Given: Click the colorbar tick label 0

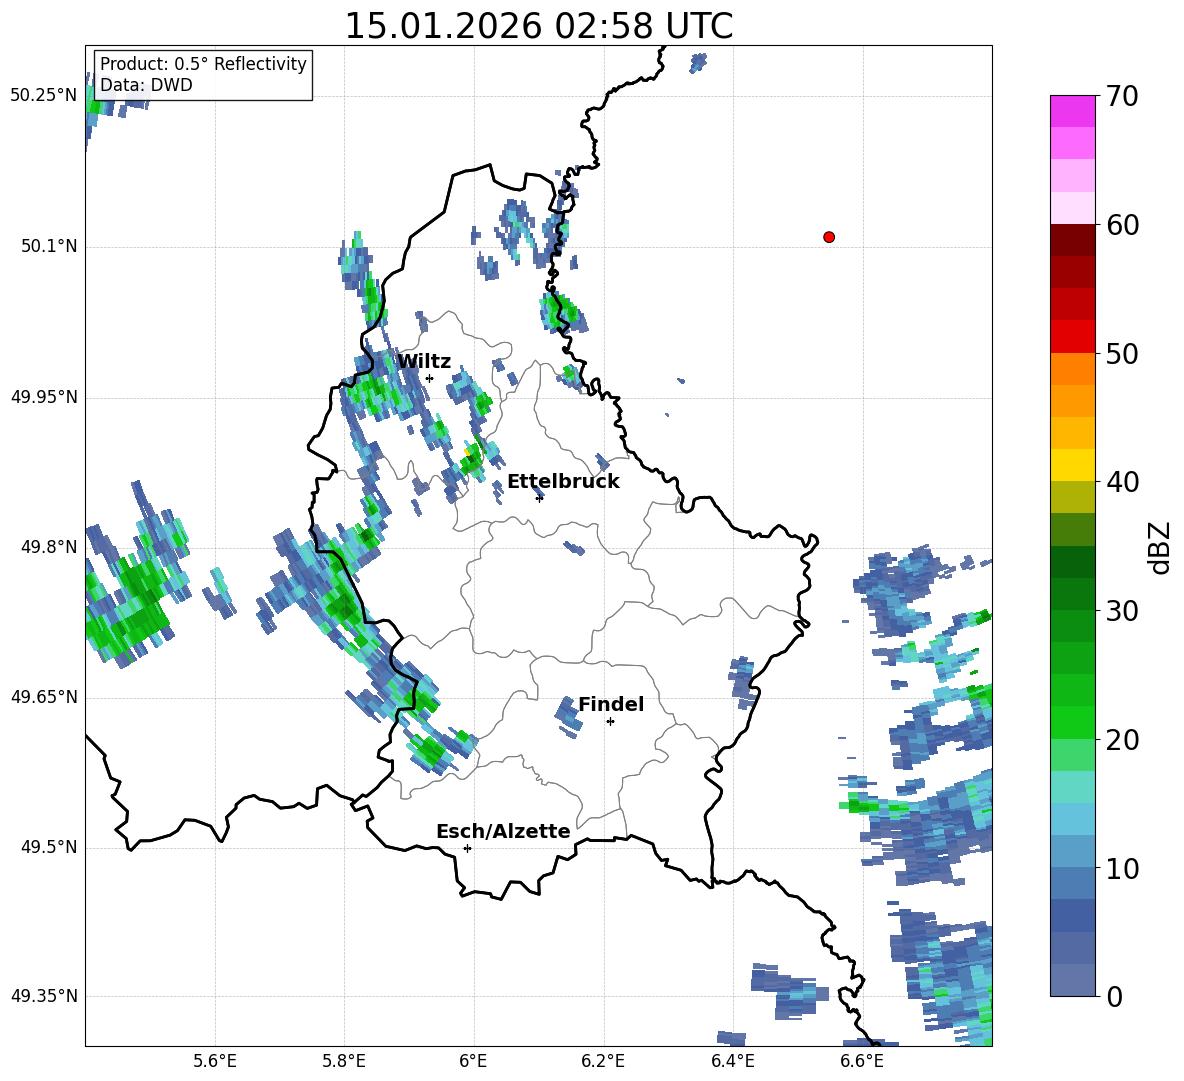Looking at the screenshot, I should [x=1114, y=996].
